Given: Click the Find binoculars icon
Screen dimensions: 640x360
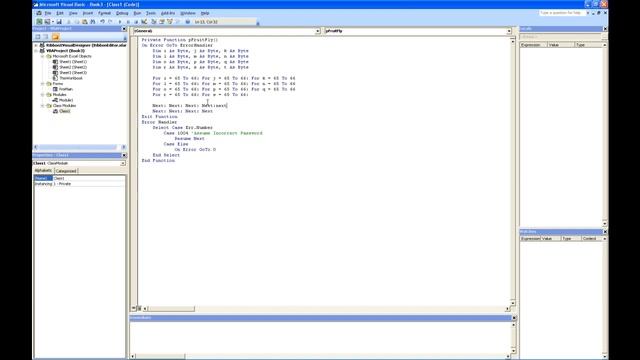Looking at the screenshot, I should (93, 22).
